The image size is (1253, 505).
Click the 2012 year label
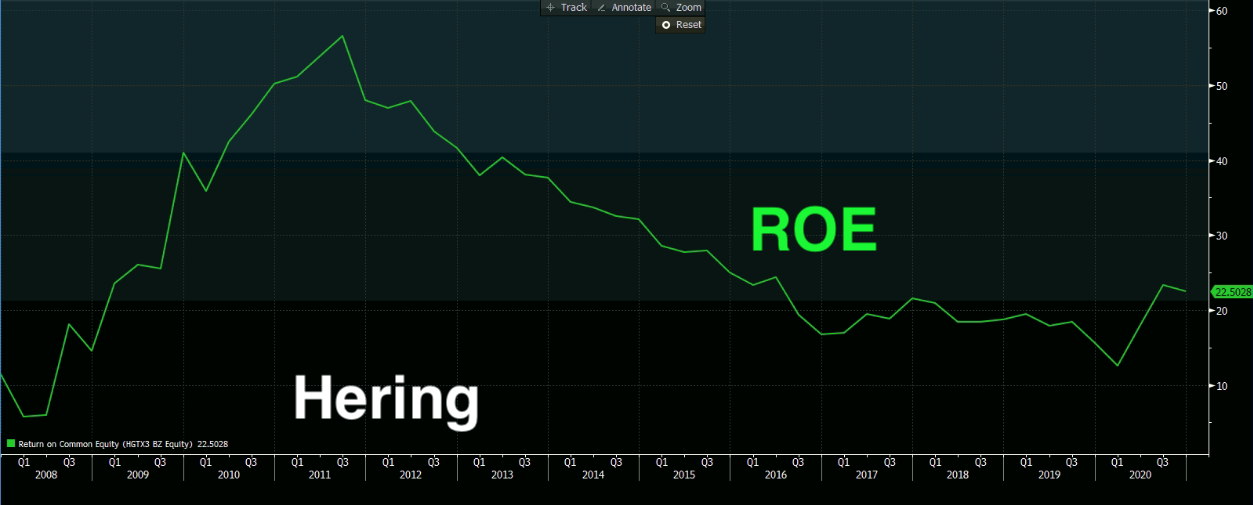[411, 475]
